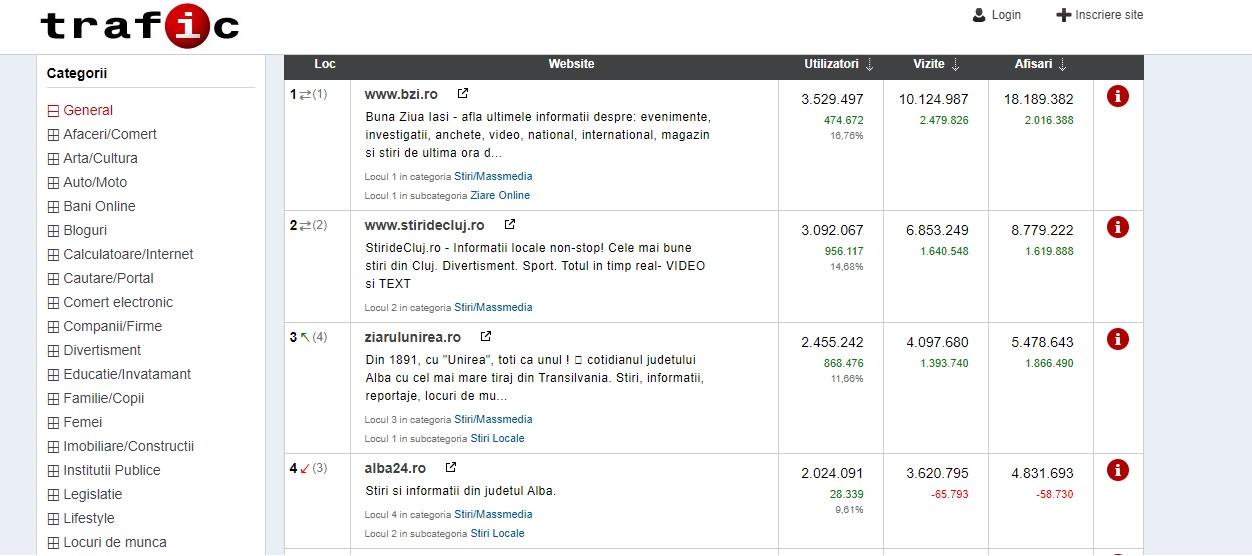The width and height of the screenshot is (1252, 556).
Task: Click the Website column header
Action: click(x=571, y=64)
